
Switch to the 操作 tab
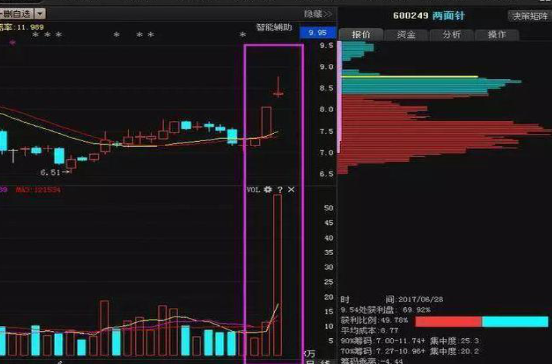tap(497, 34)
